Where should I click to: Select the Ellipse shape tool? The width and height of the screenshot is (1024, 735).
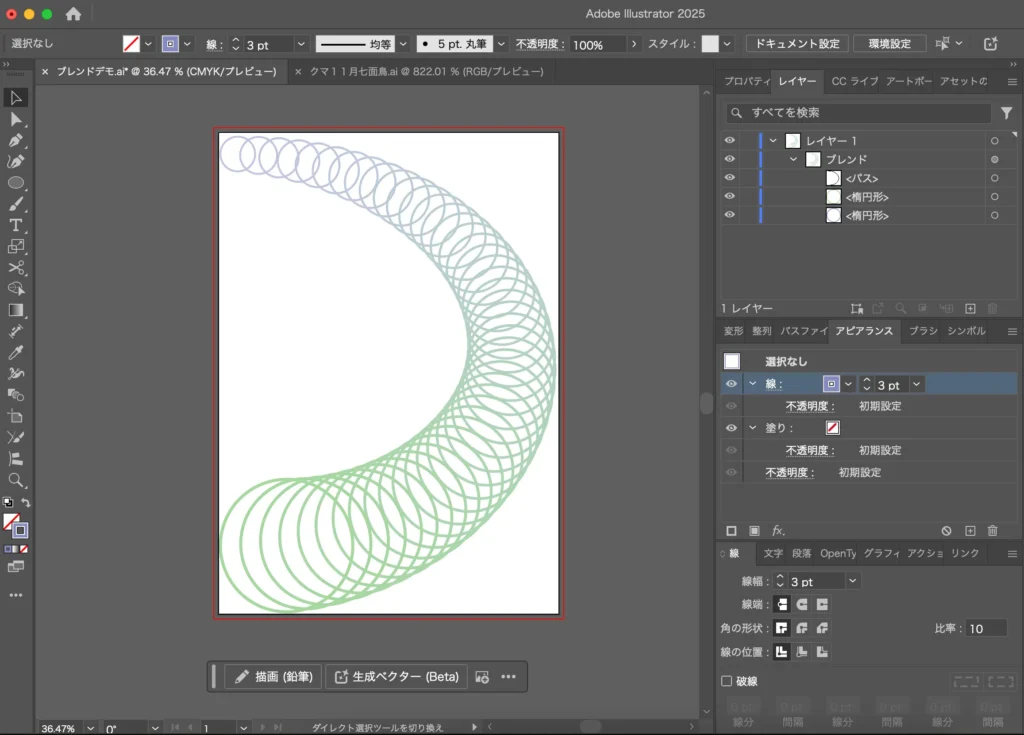pos(16,183)
